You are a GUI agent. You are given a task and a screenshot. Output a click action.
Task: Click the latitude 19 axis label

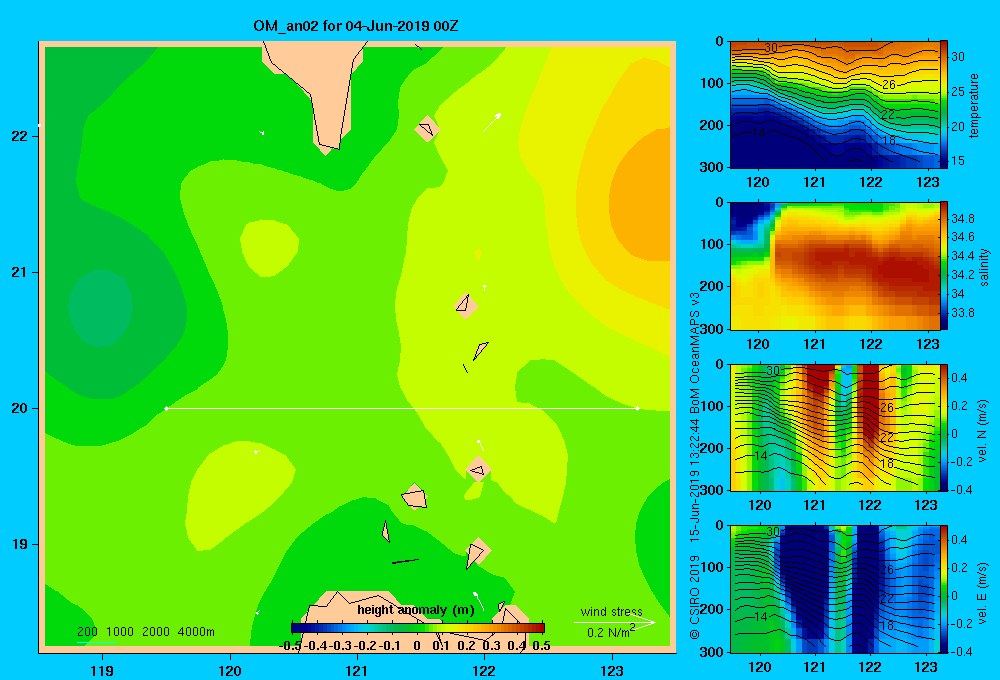tap(20, 544)
